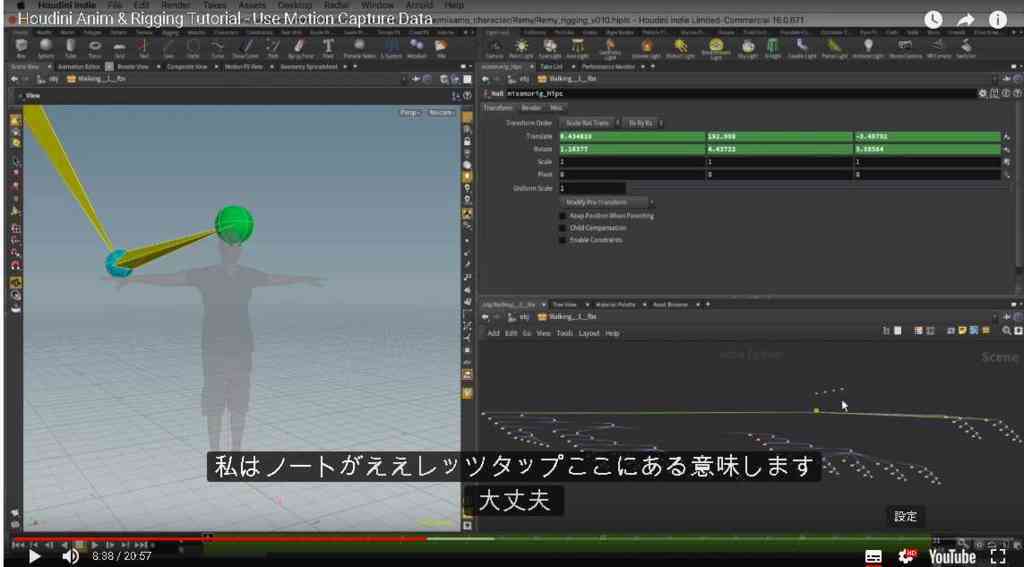Select the Box shelf tool
Image resolution: width=1024 pixels, height=567 pixels.
tap(22, 48)
